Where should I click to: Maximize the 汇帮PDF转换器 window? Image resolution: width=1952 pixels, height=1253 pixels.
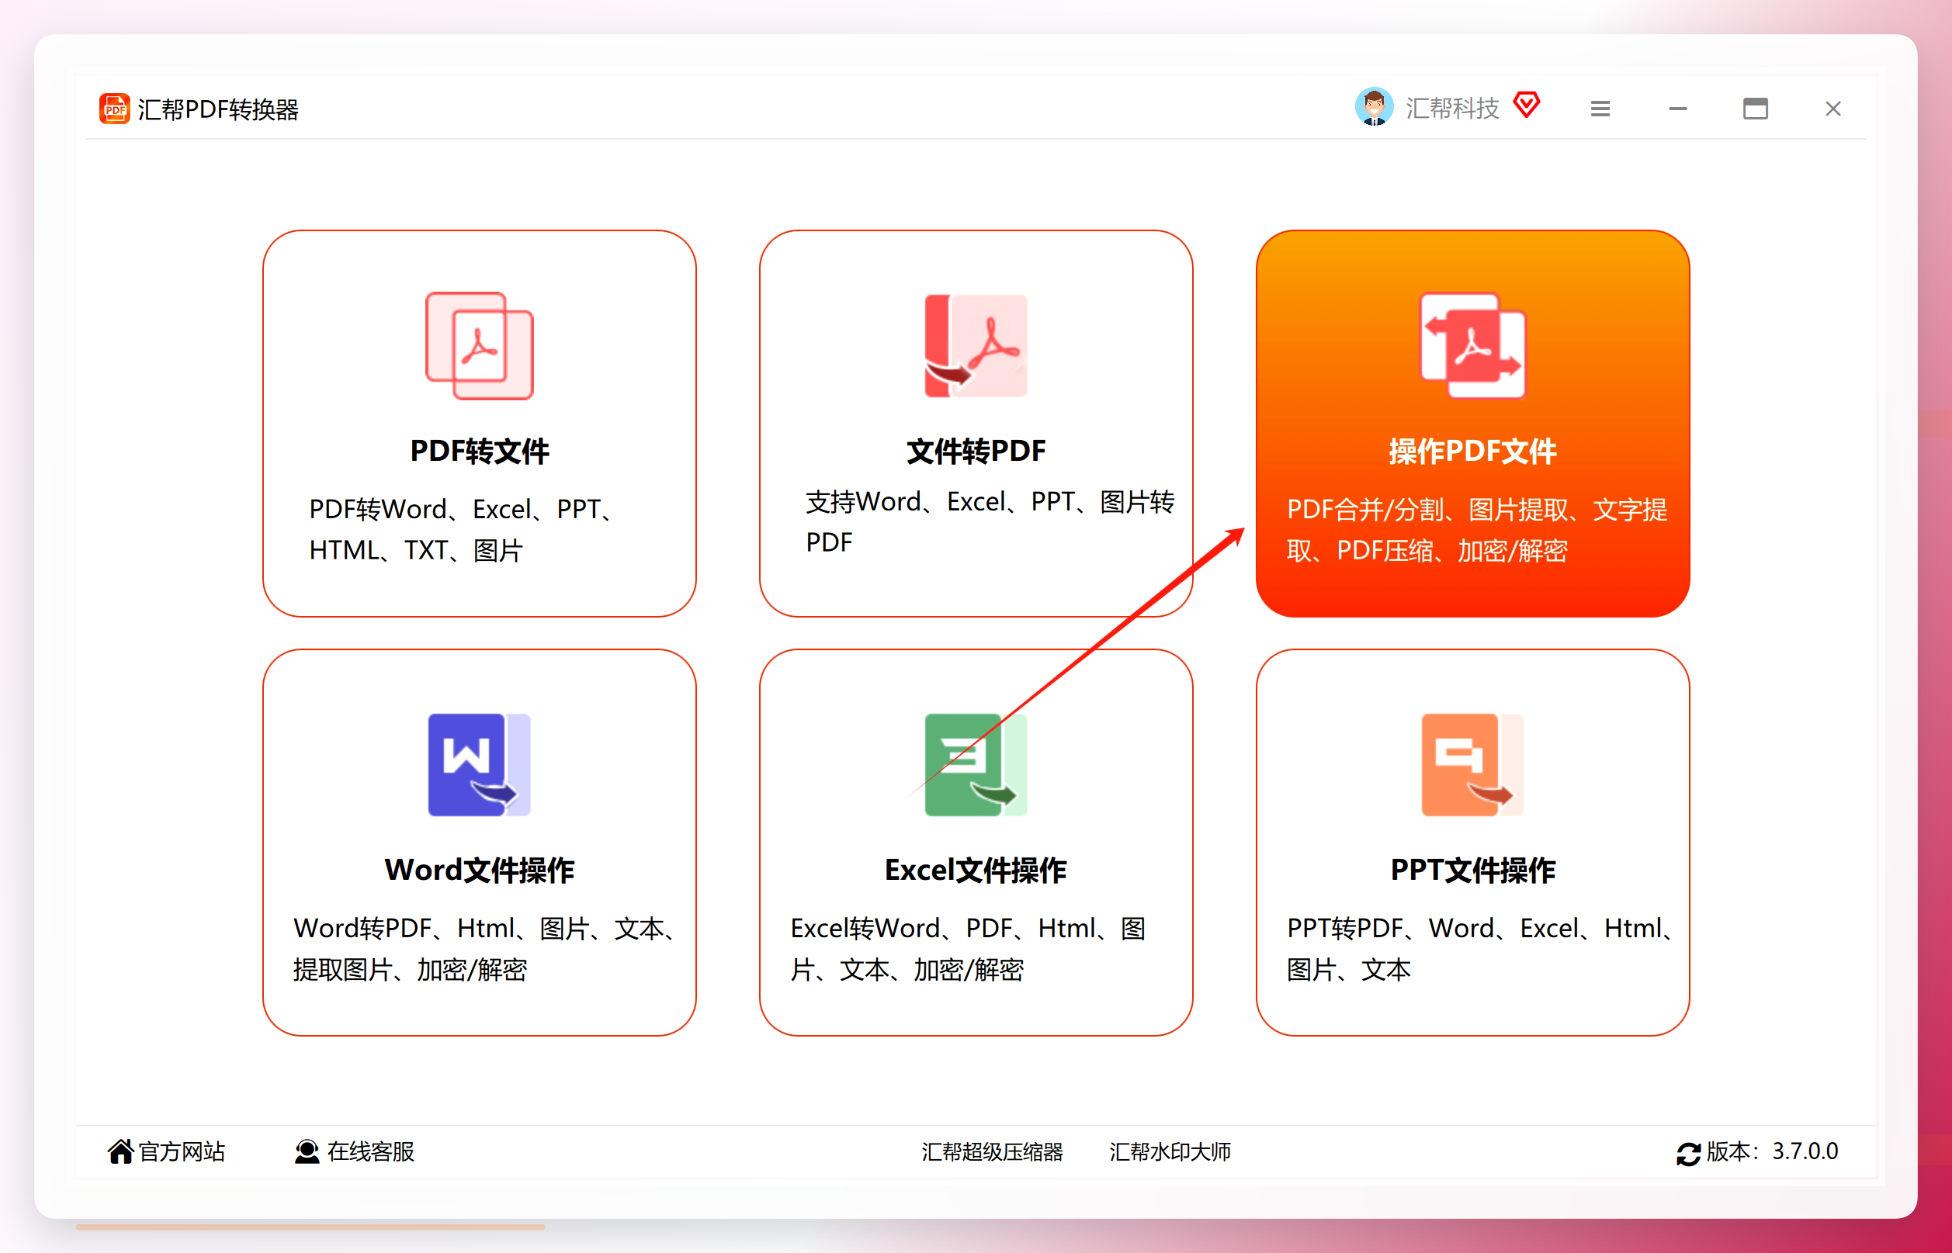click(x=1755, y=108)
